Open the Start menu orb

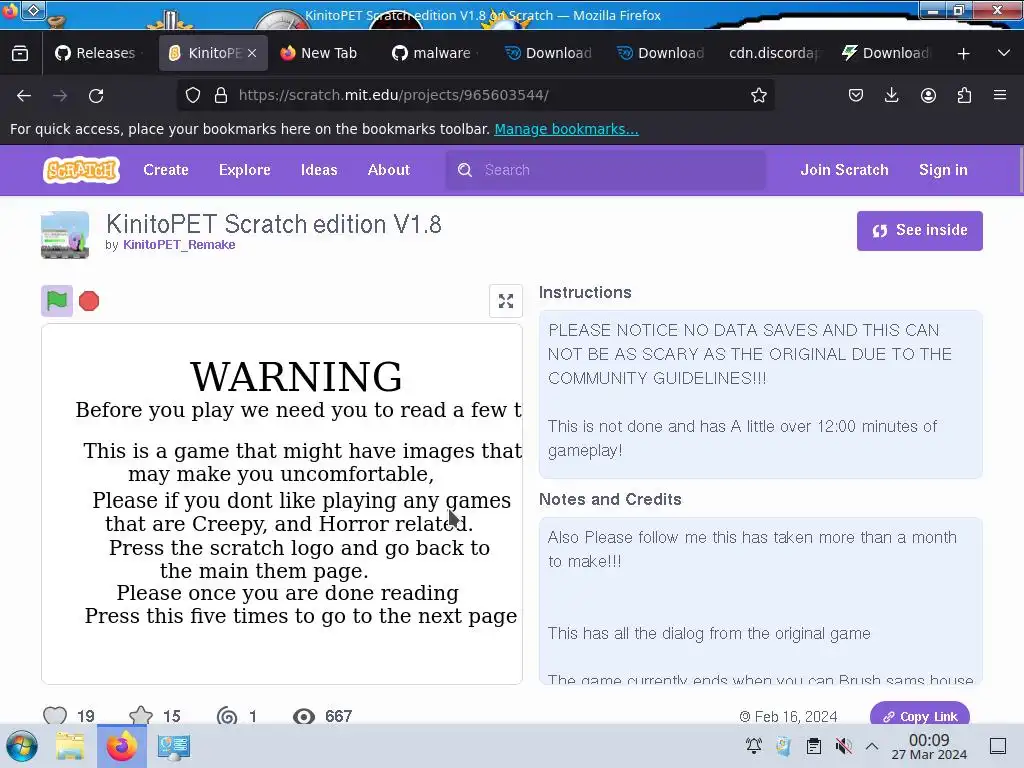pos(22,746)
